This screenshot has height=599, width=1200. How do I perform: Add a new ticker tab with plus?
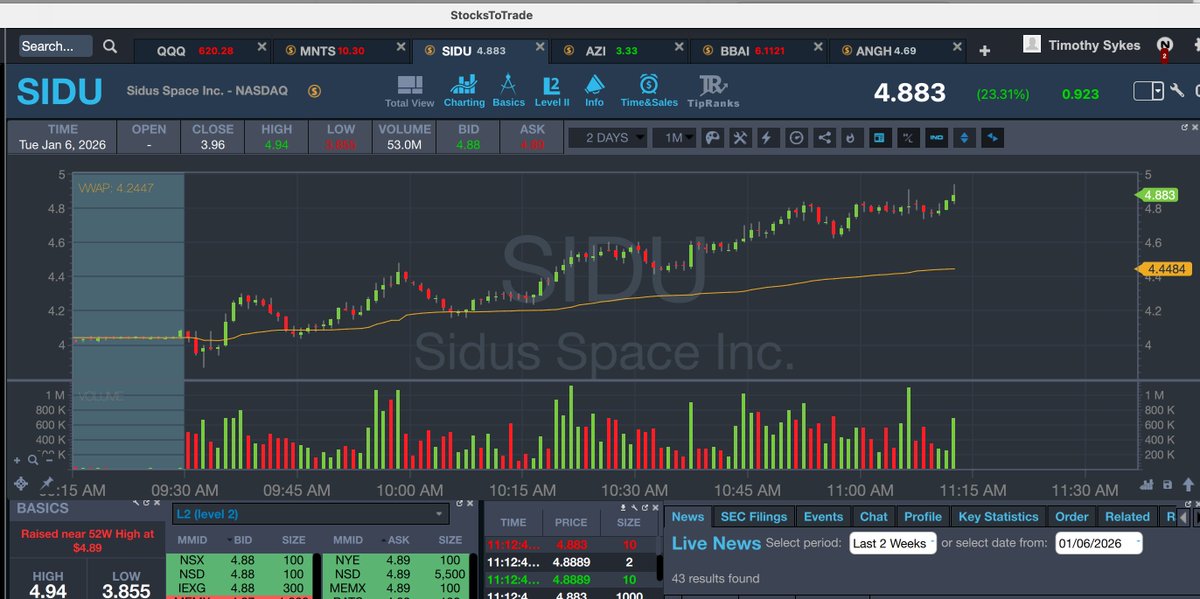point(984,50)
